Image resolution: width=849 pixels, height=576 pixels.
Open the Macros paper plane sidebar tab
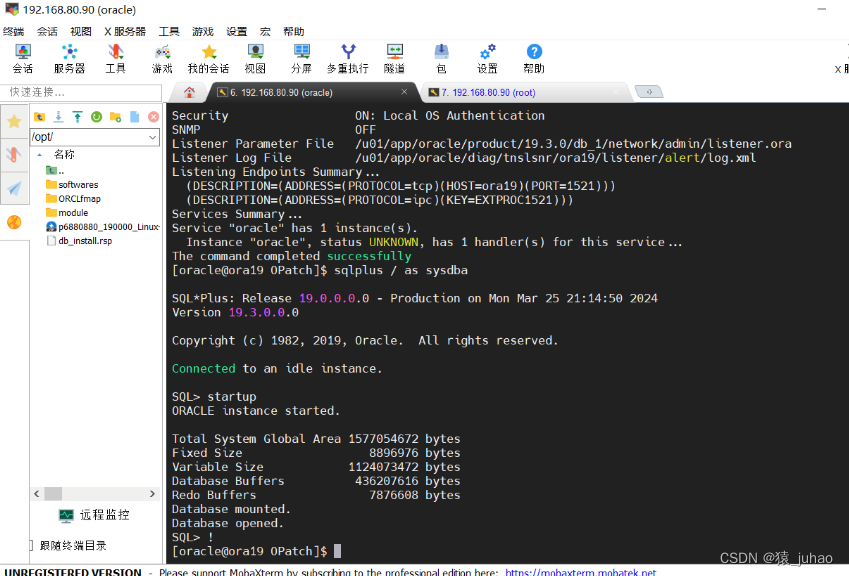point(14,189)
